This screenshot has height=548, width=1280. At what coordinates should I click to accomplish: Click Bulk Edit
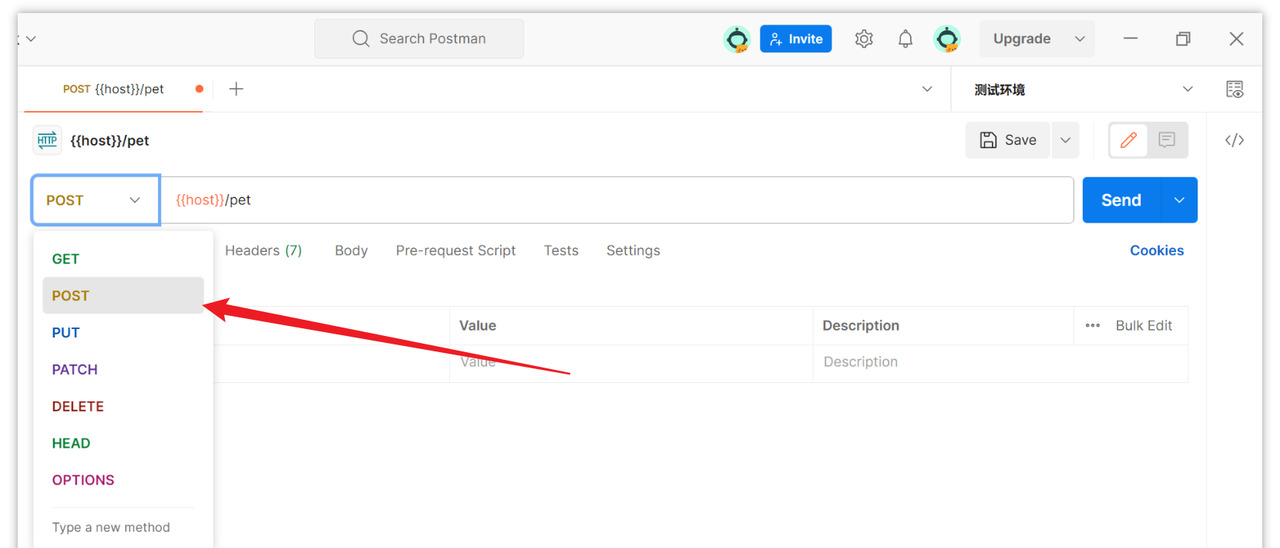click(1144, 325)
